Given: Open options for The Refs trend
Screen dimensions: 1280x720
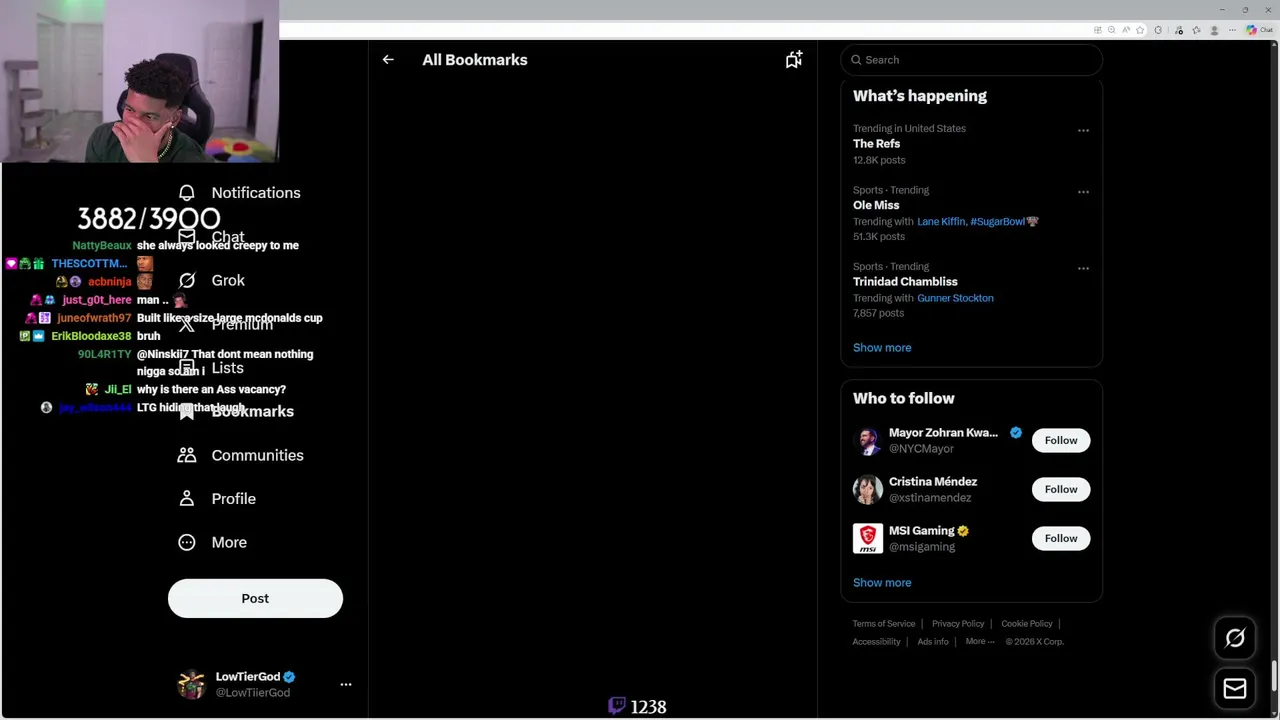Looking at the screenshot, I should [1083, 130].
